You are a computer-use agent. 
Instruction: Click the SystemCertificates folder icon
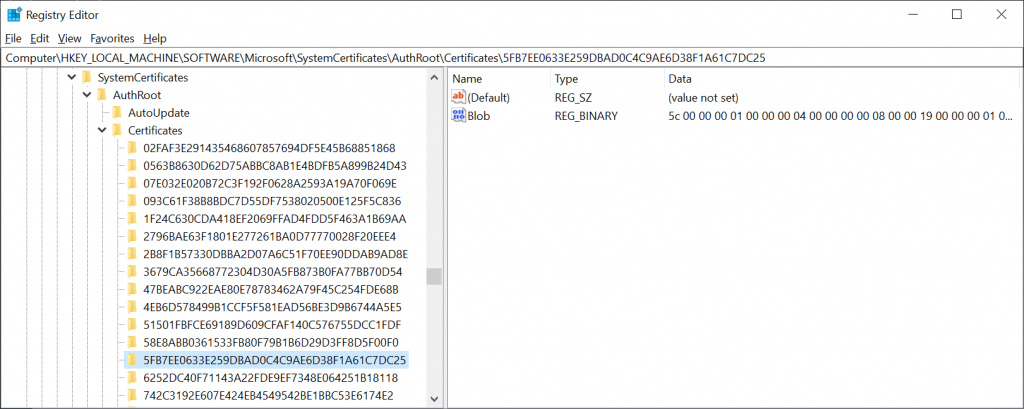coord(86,78)
